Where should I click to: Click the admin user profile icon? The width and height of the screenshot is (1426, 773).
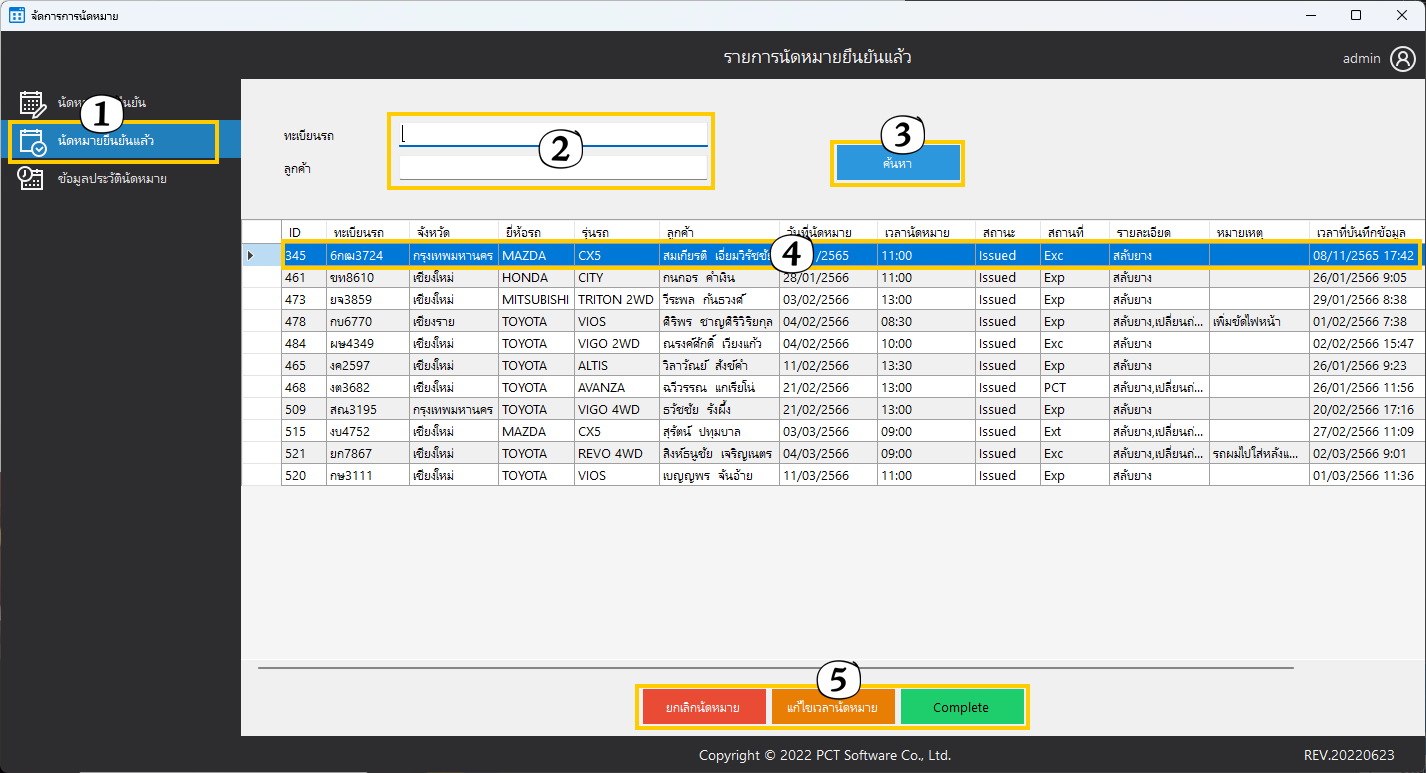[1401, 58]
